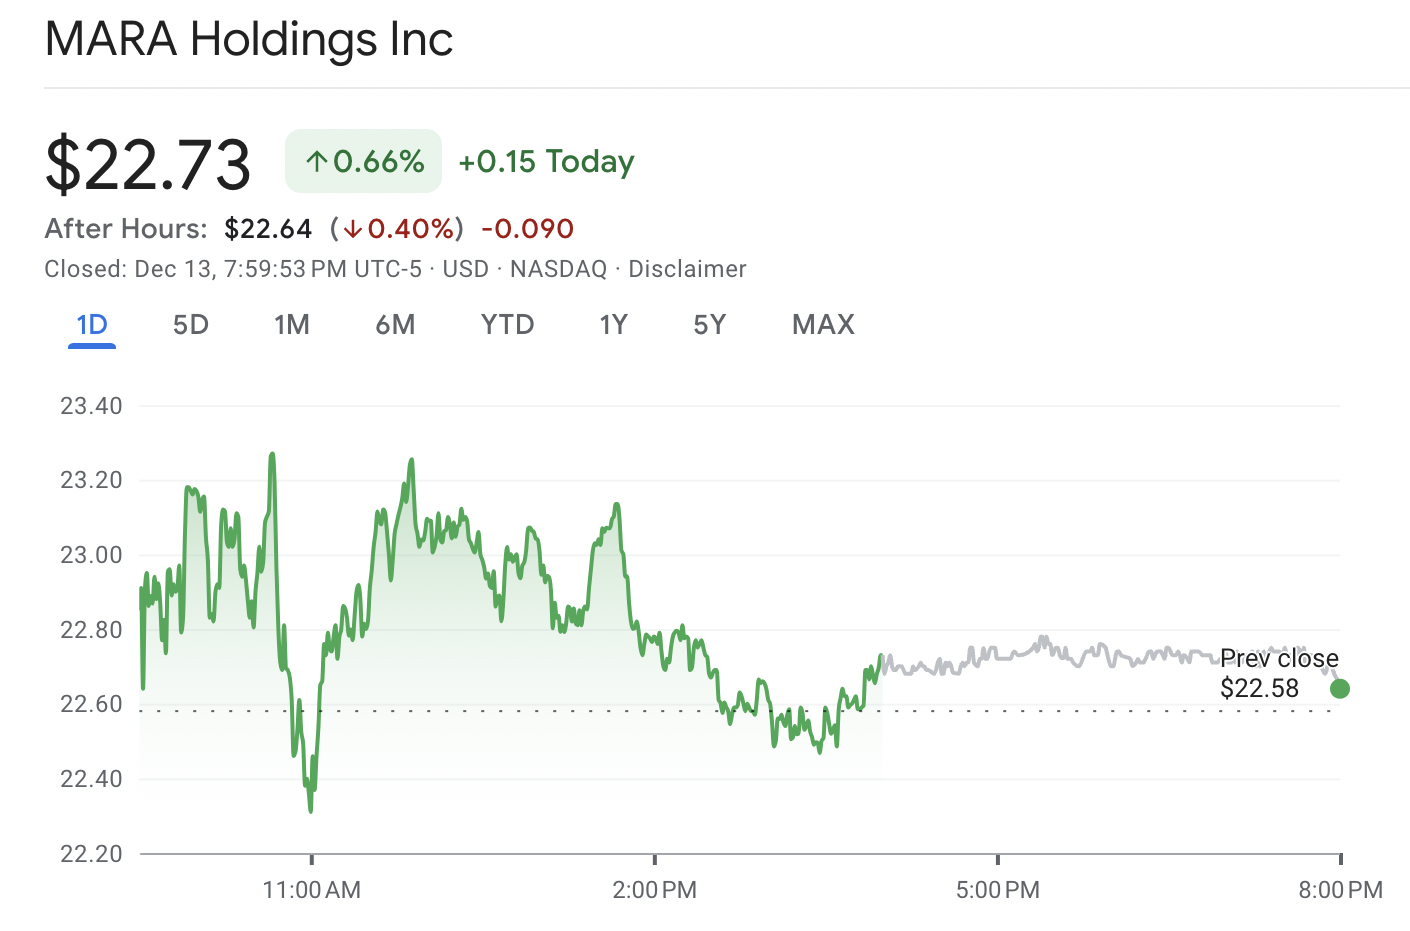The image size is (1410, 931).
Task: Click the green up arrow icon
Action: click(x=317, y=160)
